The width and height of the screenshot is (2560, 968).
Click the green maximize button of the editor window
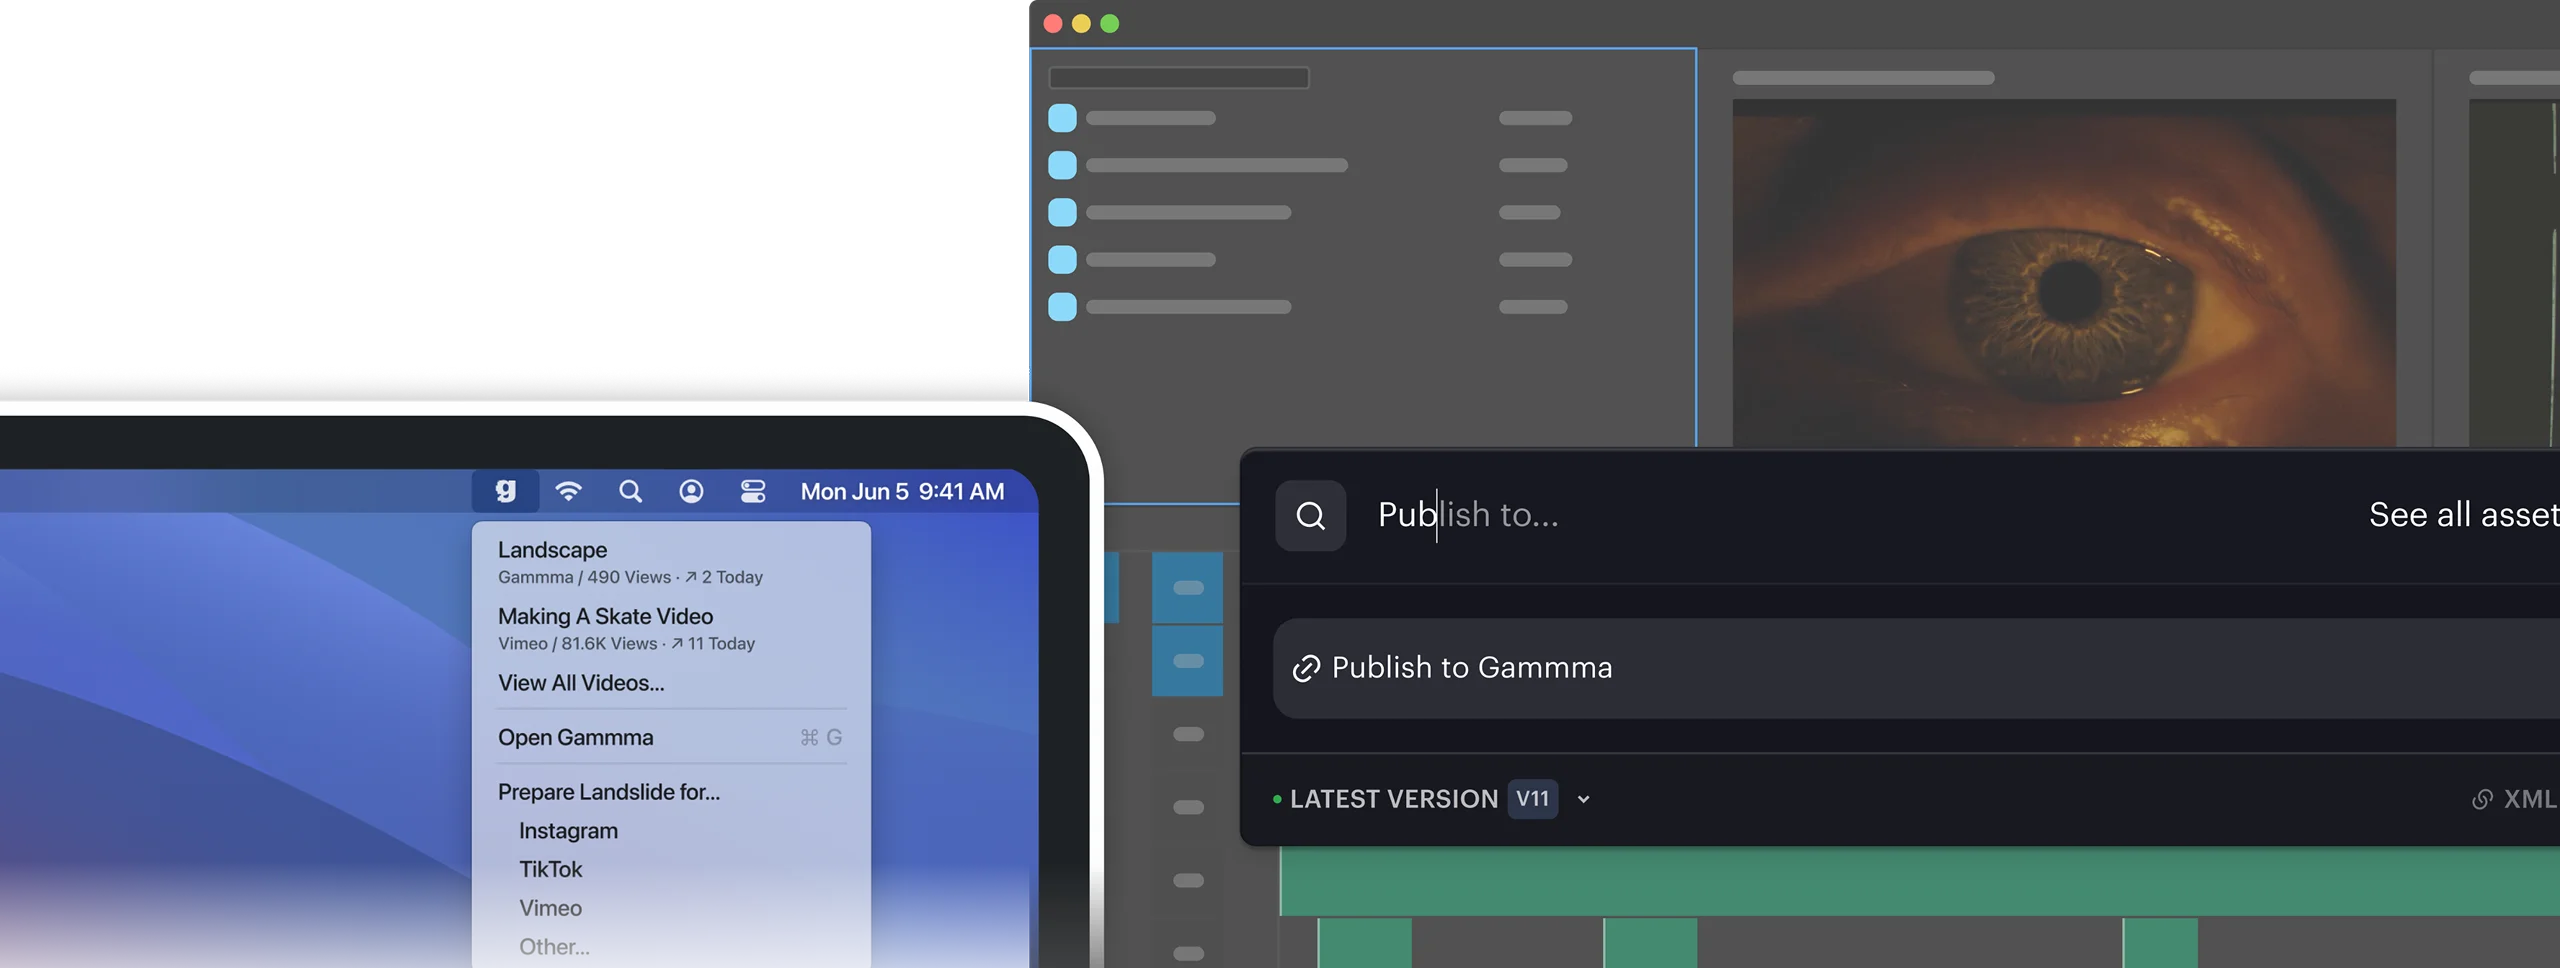click(x=1110, y=23)
